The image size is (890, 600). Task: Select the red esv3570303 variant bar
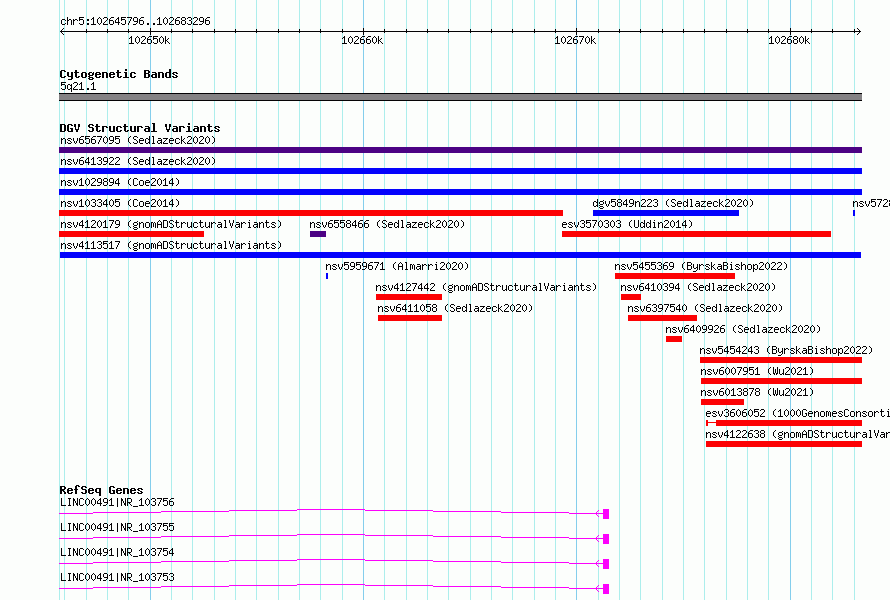(696, 234)
